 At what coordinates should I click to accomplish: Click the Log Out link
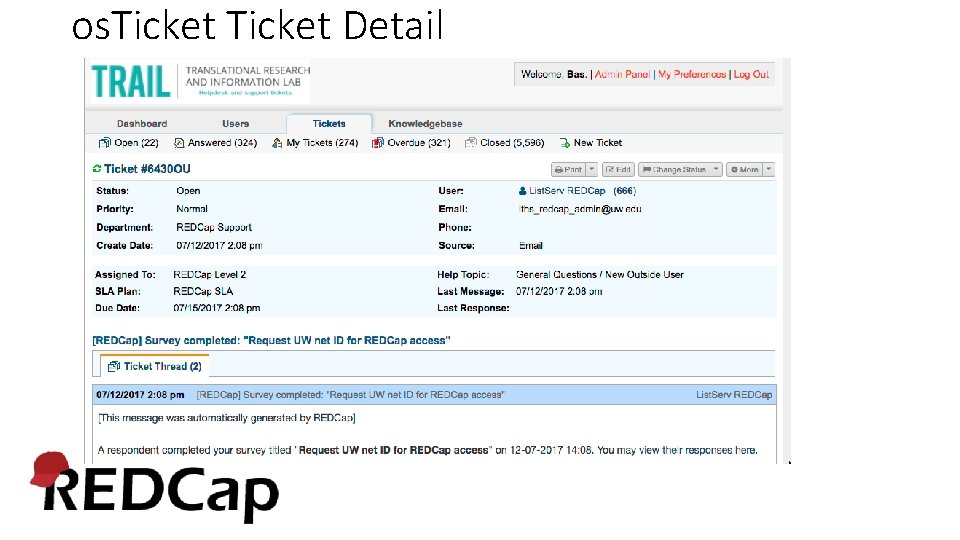751,74
